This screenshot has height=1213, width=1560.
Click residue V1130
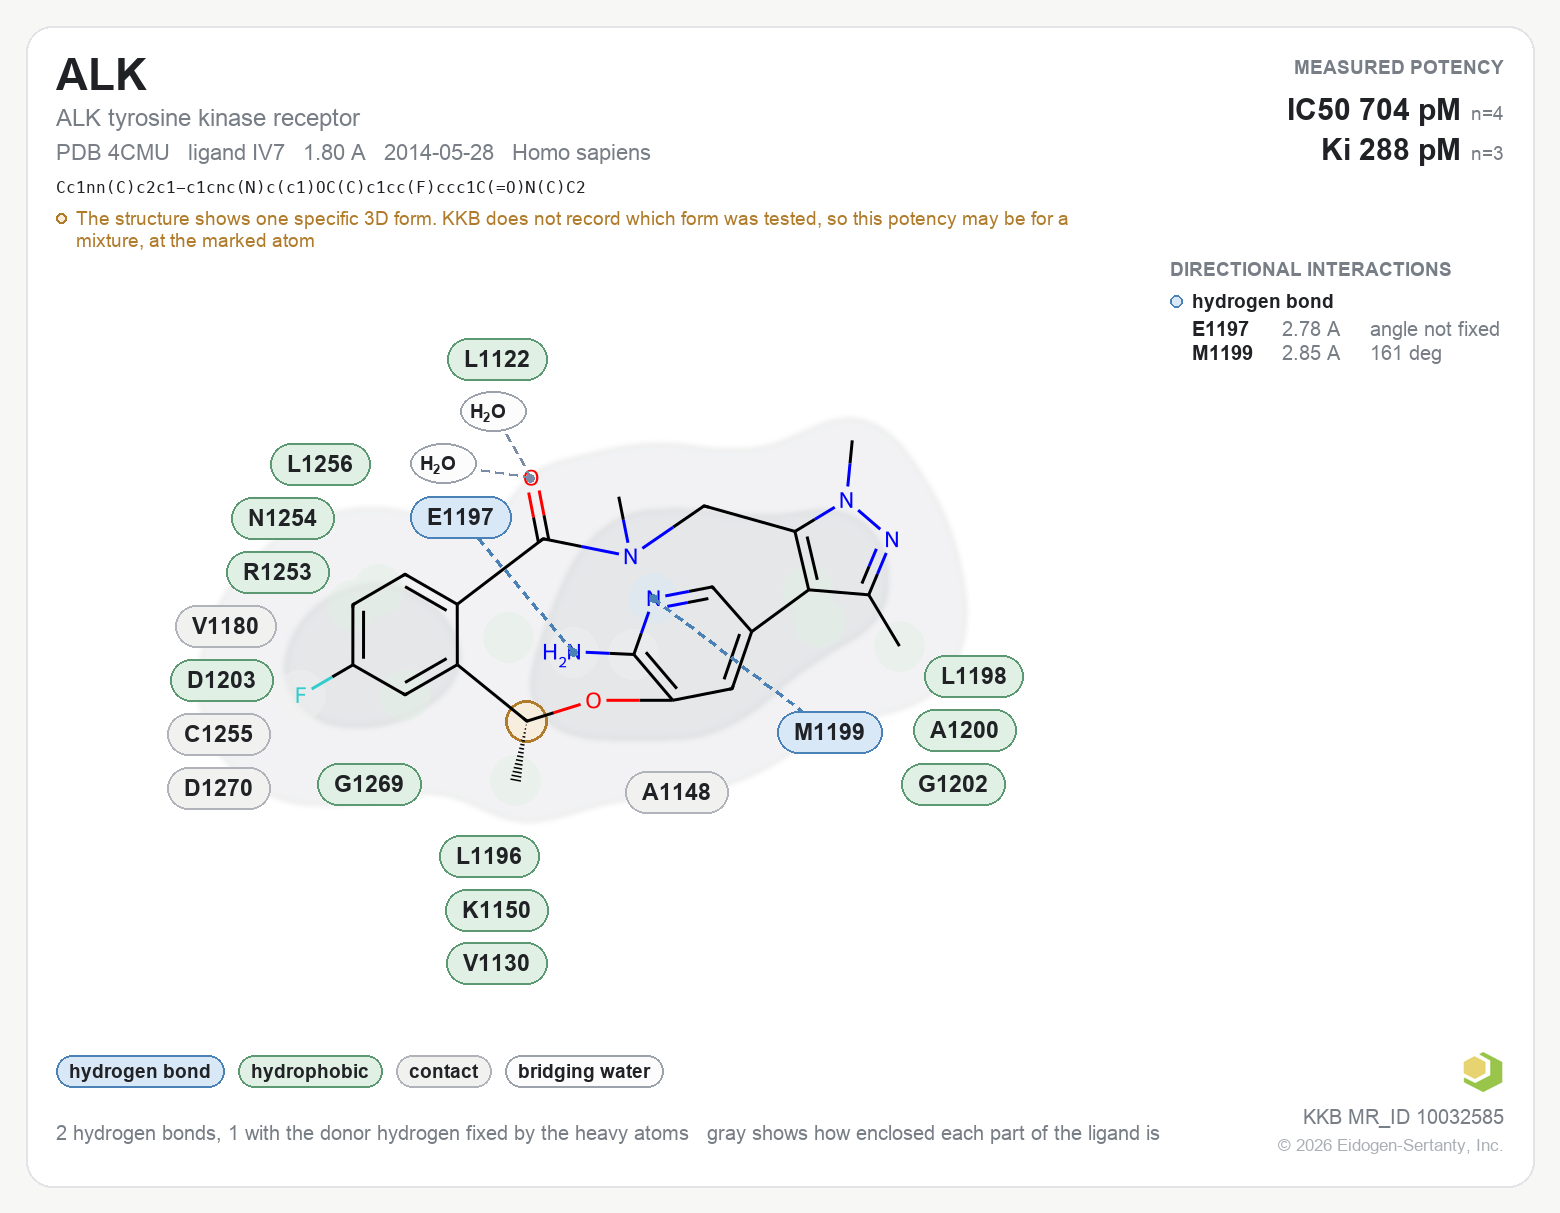[x=497, y=963]
